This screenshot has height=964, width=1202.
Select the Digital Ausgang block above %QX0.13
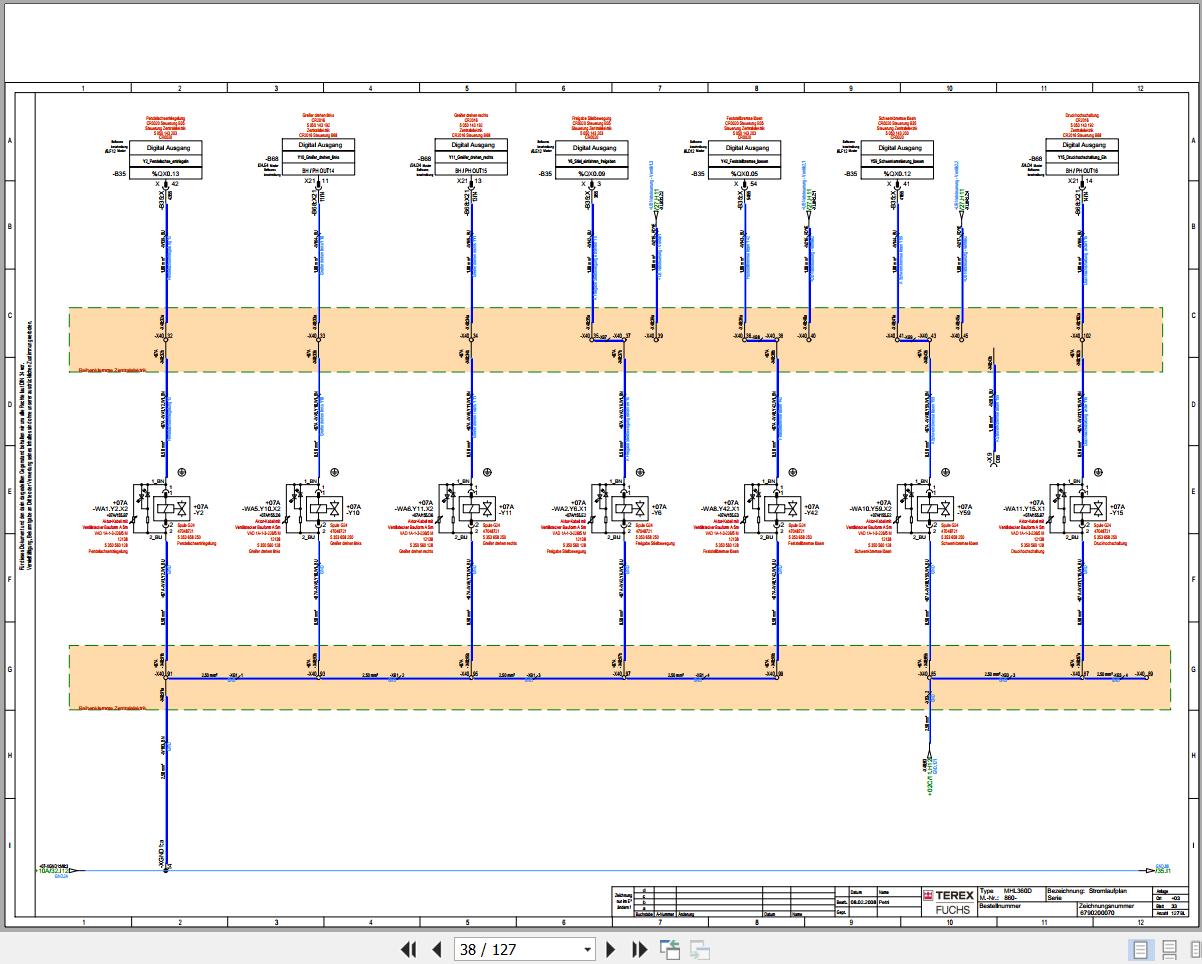click(168, 146)
